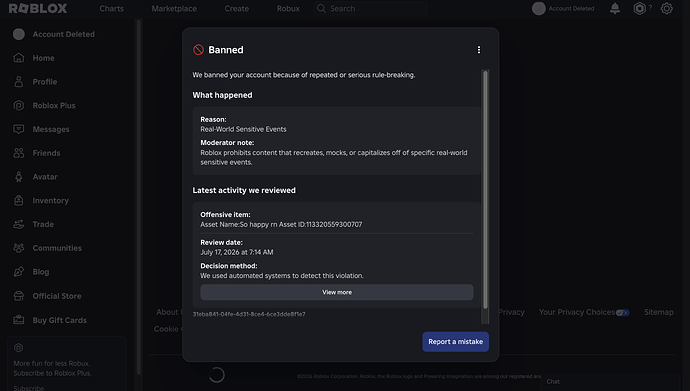Open the Communities sidebar icon
Screen dimensions: 690x391
tap(19, 248)
